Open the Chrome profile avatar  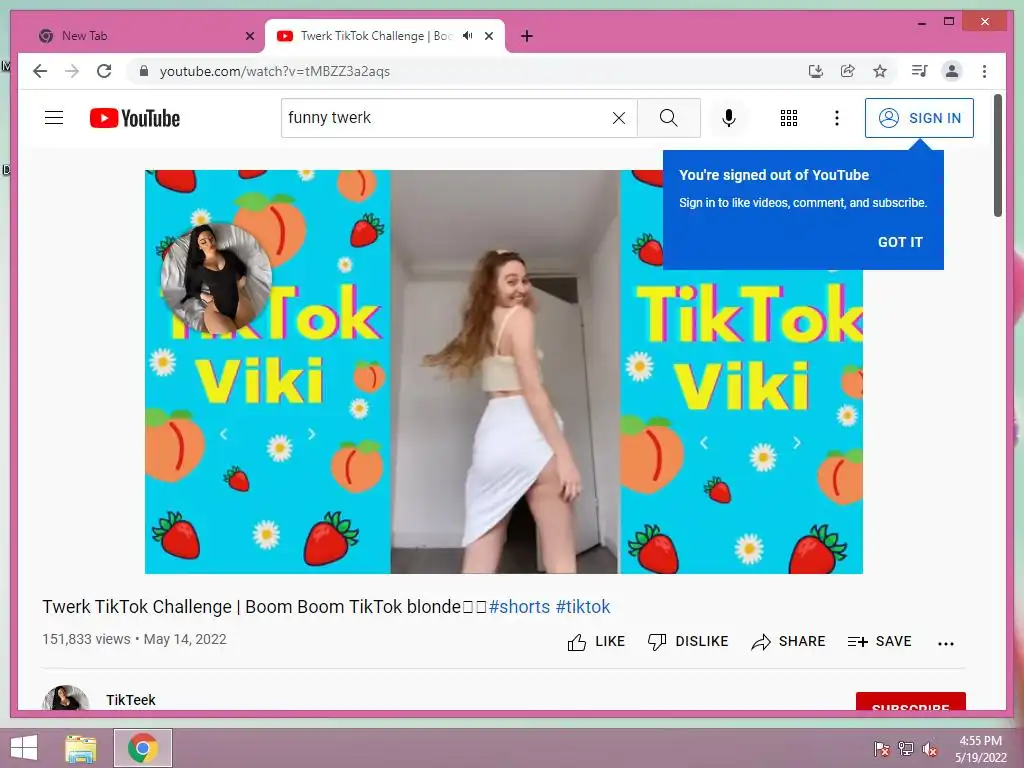[x=952, y=71]
